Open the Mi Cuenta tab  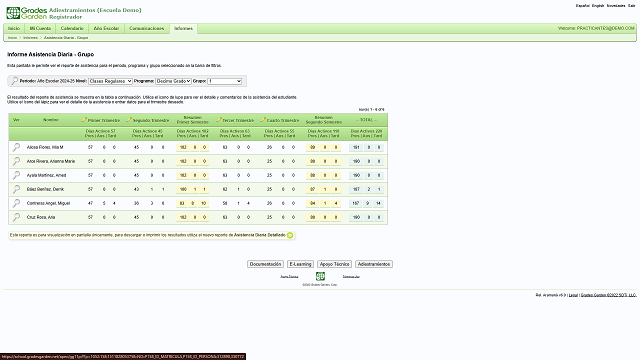pyautogui.click(x=40, y=28)
